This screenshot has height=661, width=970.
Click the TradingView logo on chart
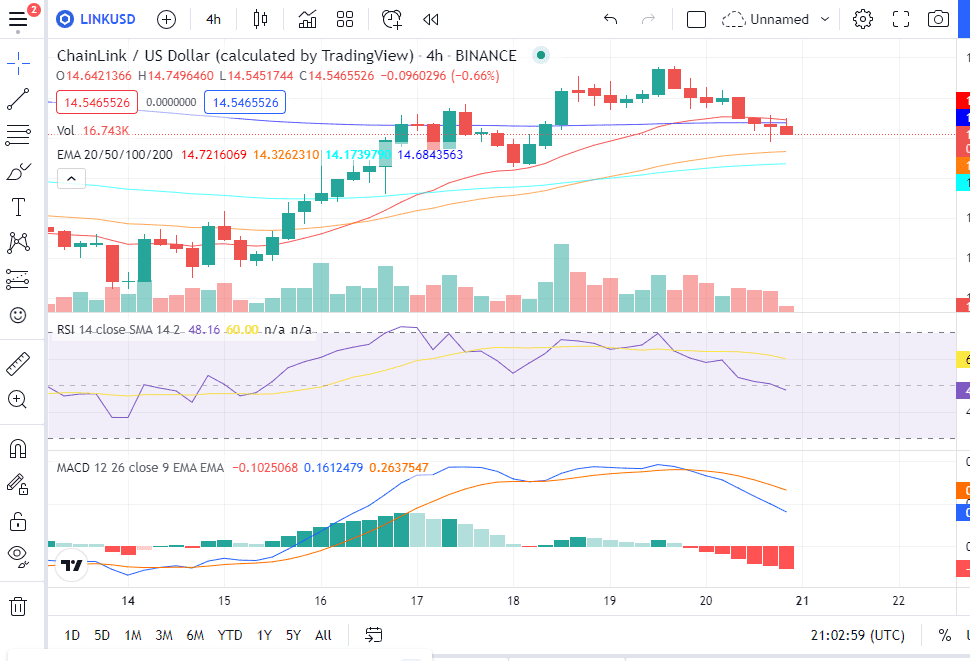pyautogui.click(x=72, y=566)
